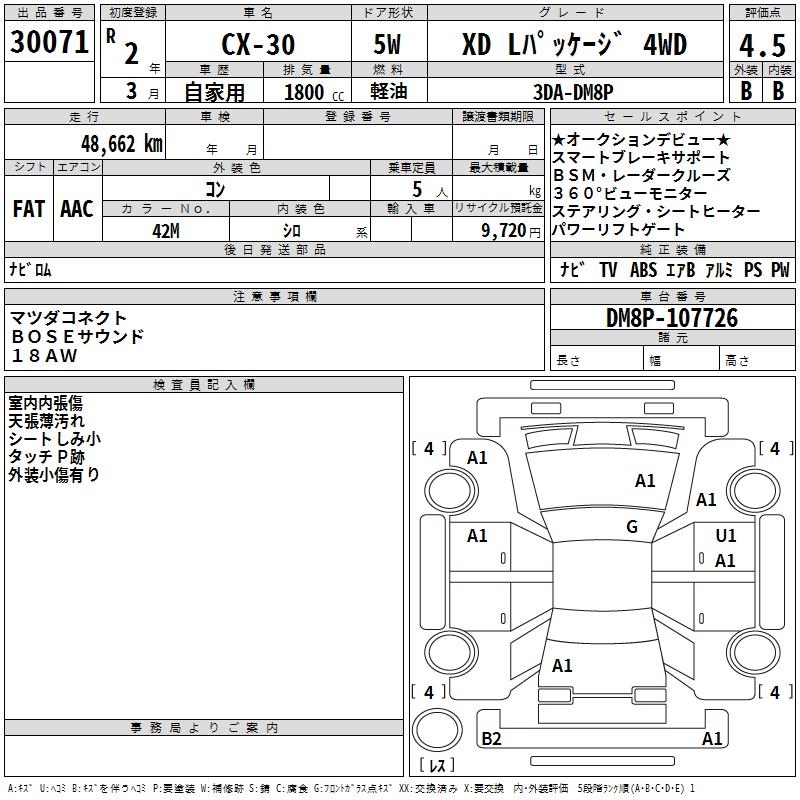This screenshot has height=800, width=800.
Task: Click the lot number 30071
Action: coord(49,42)
